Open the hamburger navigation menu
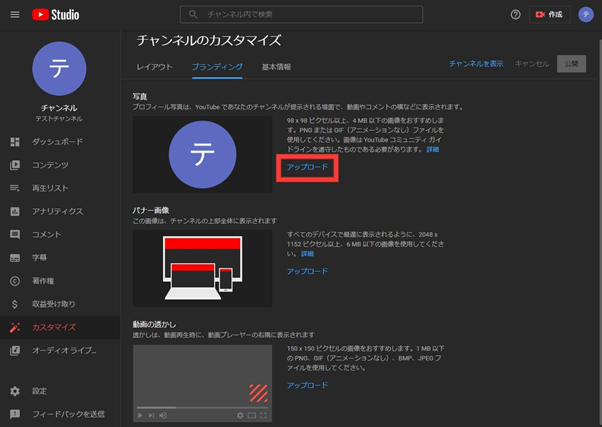602x427 pixels. [15, 15]
